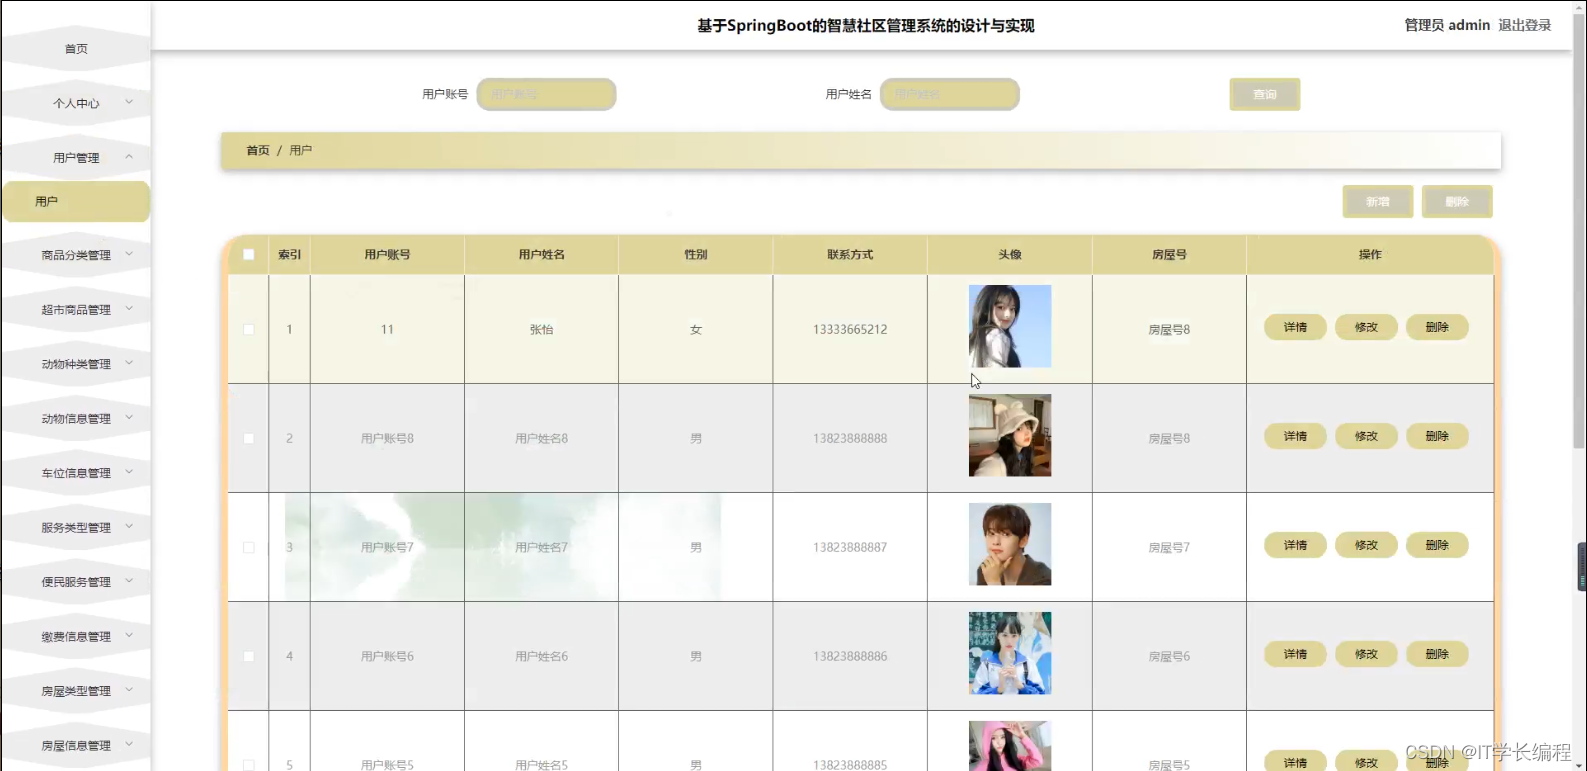Click 退出登录 to log out
This screenshot has height=771, width=1587.
(1525, 25)
